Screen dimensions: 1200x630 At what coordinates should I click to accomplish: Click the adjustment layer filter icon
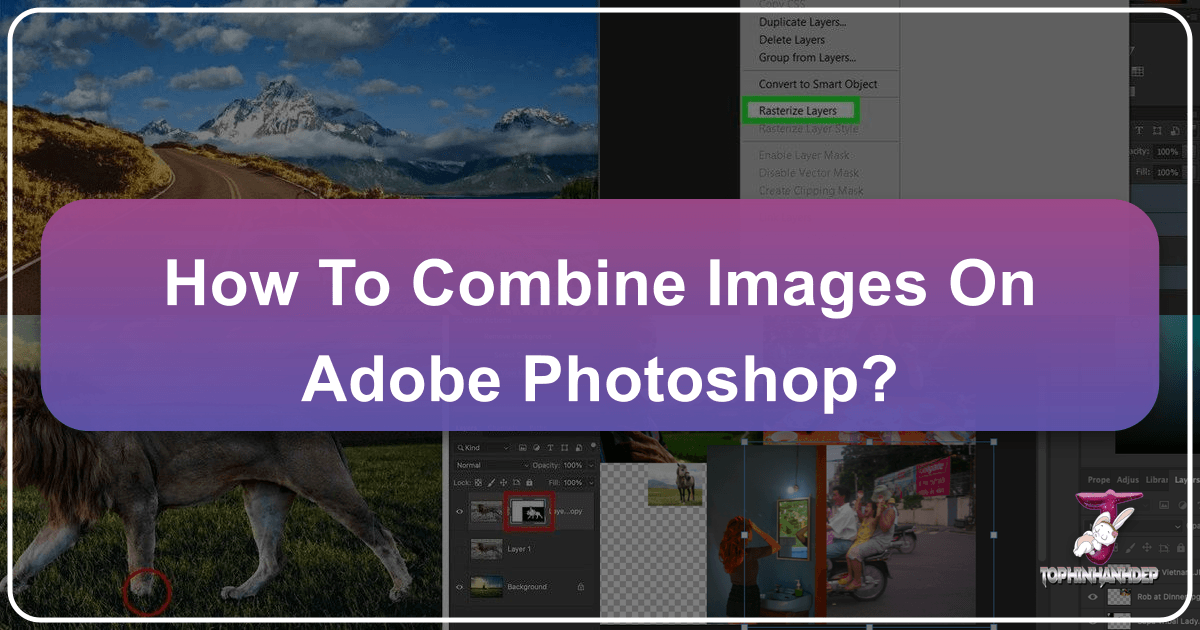537,448
